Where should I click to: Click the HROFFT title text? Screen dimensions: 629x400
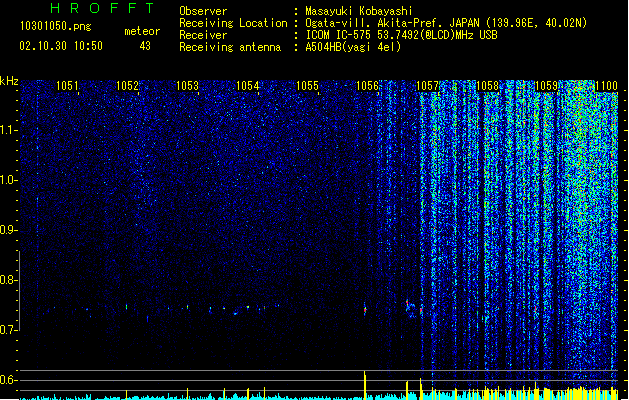coord(103,8)
